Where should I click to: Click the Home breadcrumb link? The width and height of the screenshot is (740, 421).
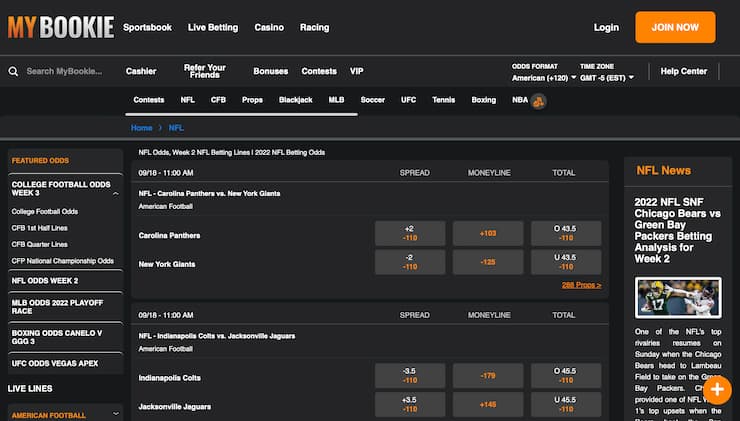(x=141, y=128)
